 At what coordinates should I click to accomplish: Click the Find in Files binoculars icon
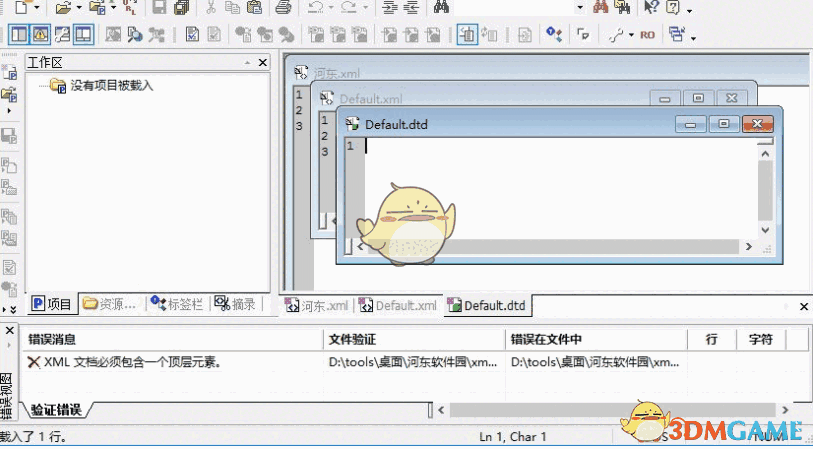622,7
